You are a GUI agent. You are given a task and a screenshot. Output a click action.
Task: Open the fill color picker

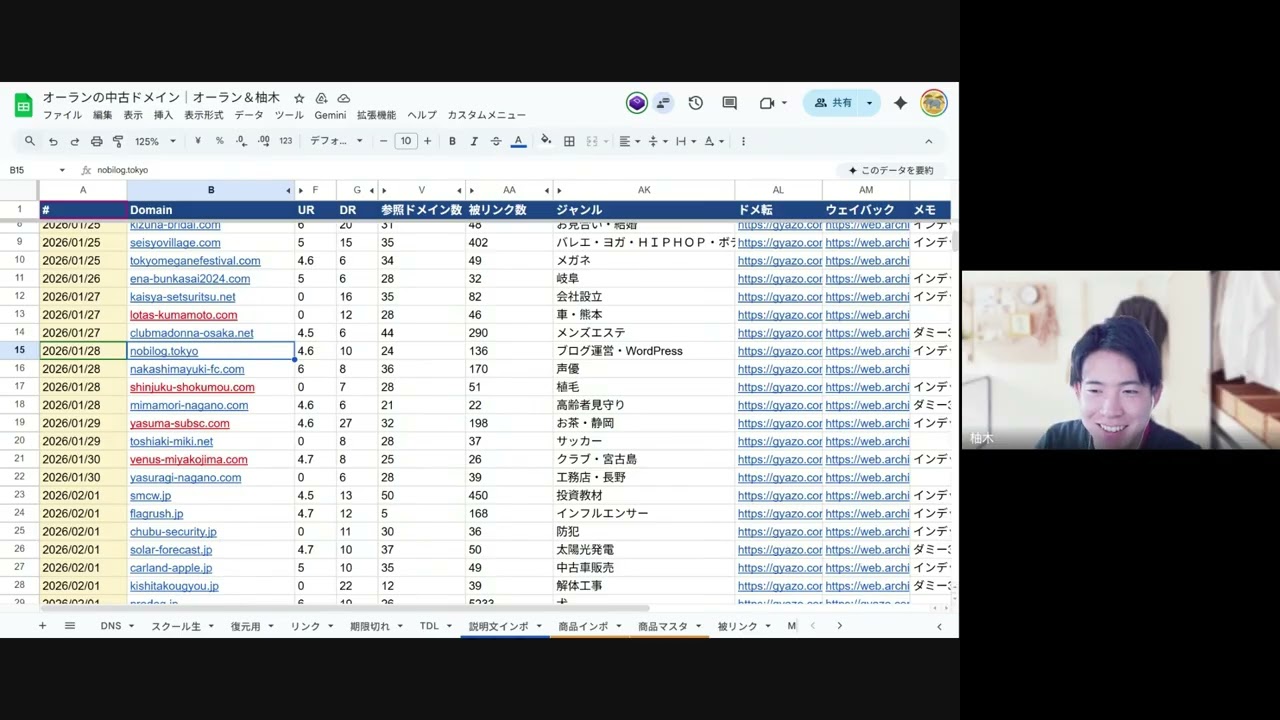tap(545, 141)
